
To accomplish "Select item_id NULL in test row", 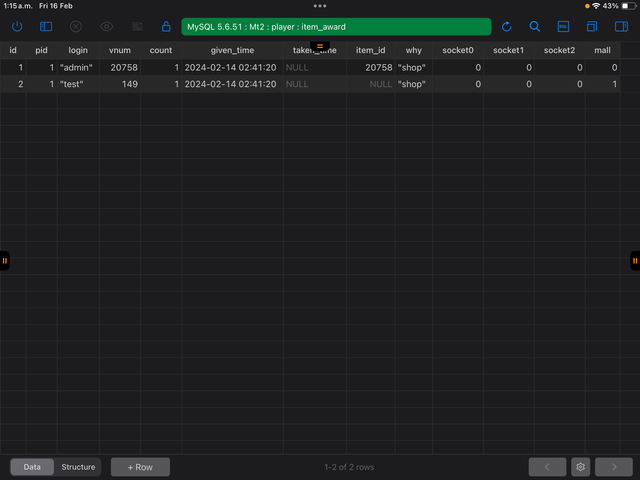I will pos(370,84).
